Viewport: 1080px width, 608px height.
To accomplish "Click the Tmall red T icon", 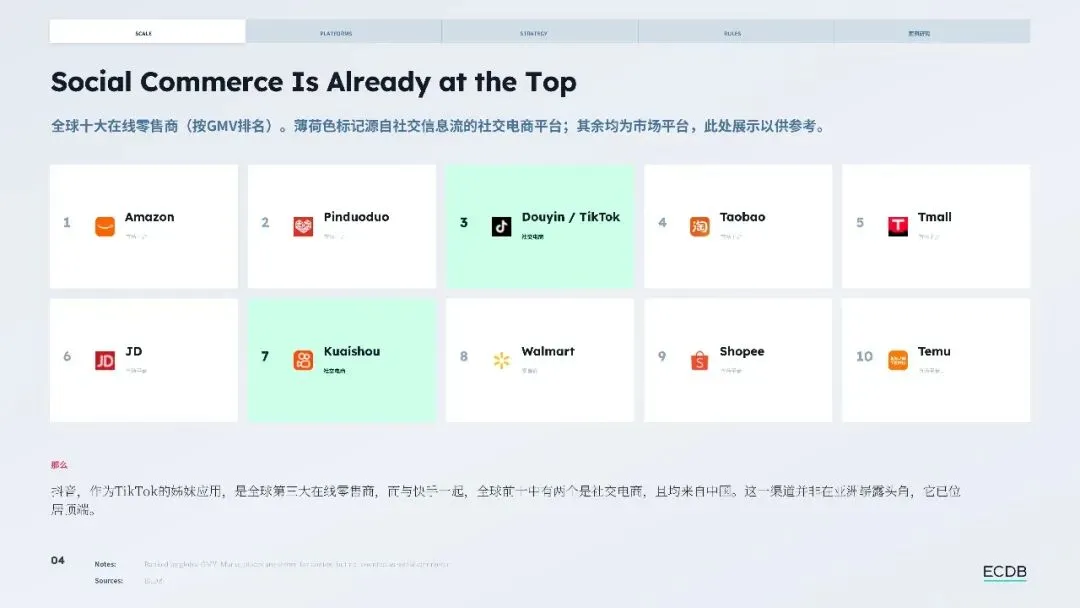I will 897,226.
